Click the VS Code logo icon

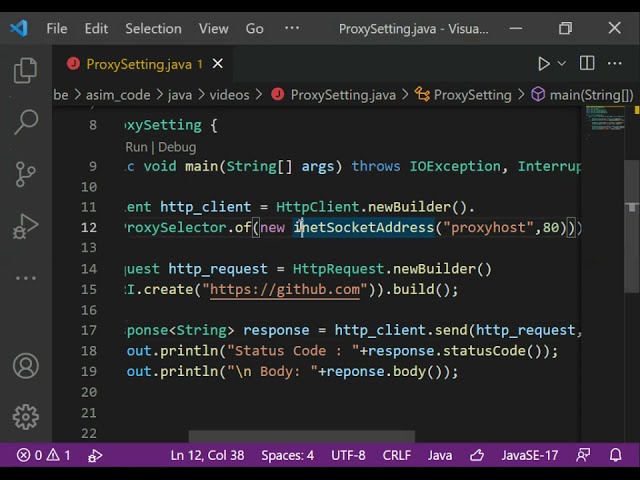tap(19, 28)
